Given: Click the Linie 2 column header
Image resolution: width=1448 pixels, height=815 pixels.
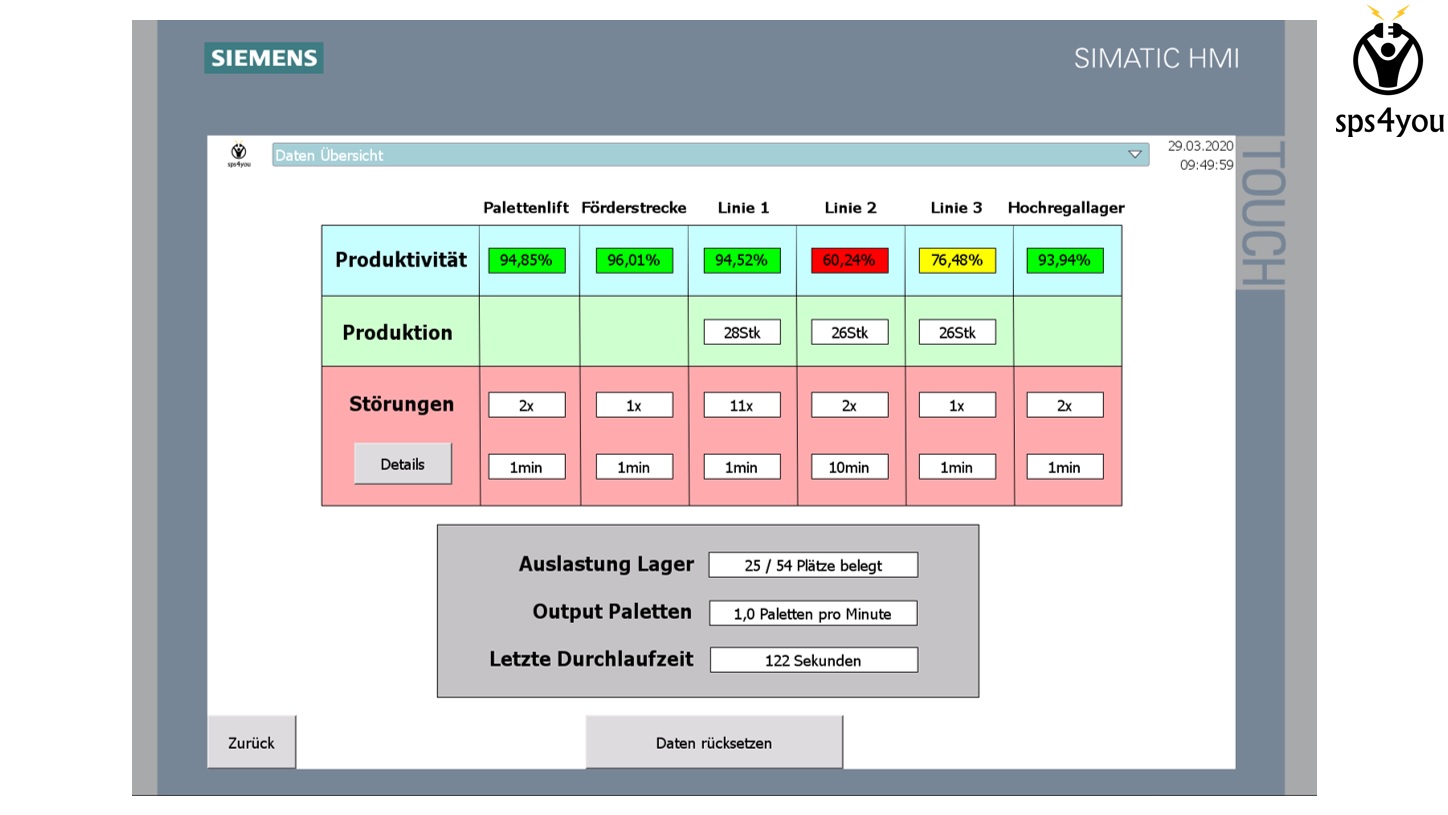Looking at the screenshot, I should (850, 208).
